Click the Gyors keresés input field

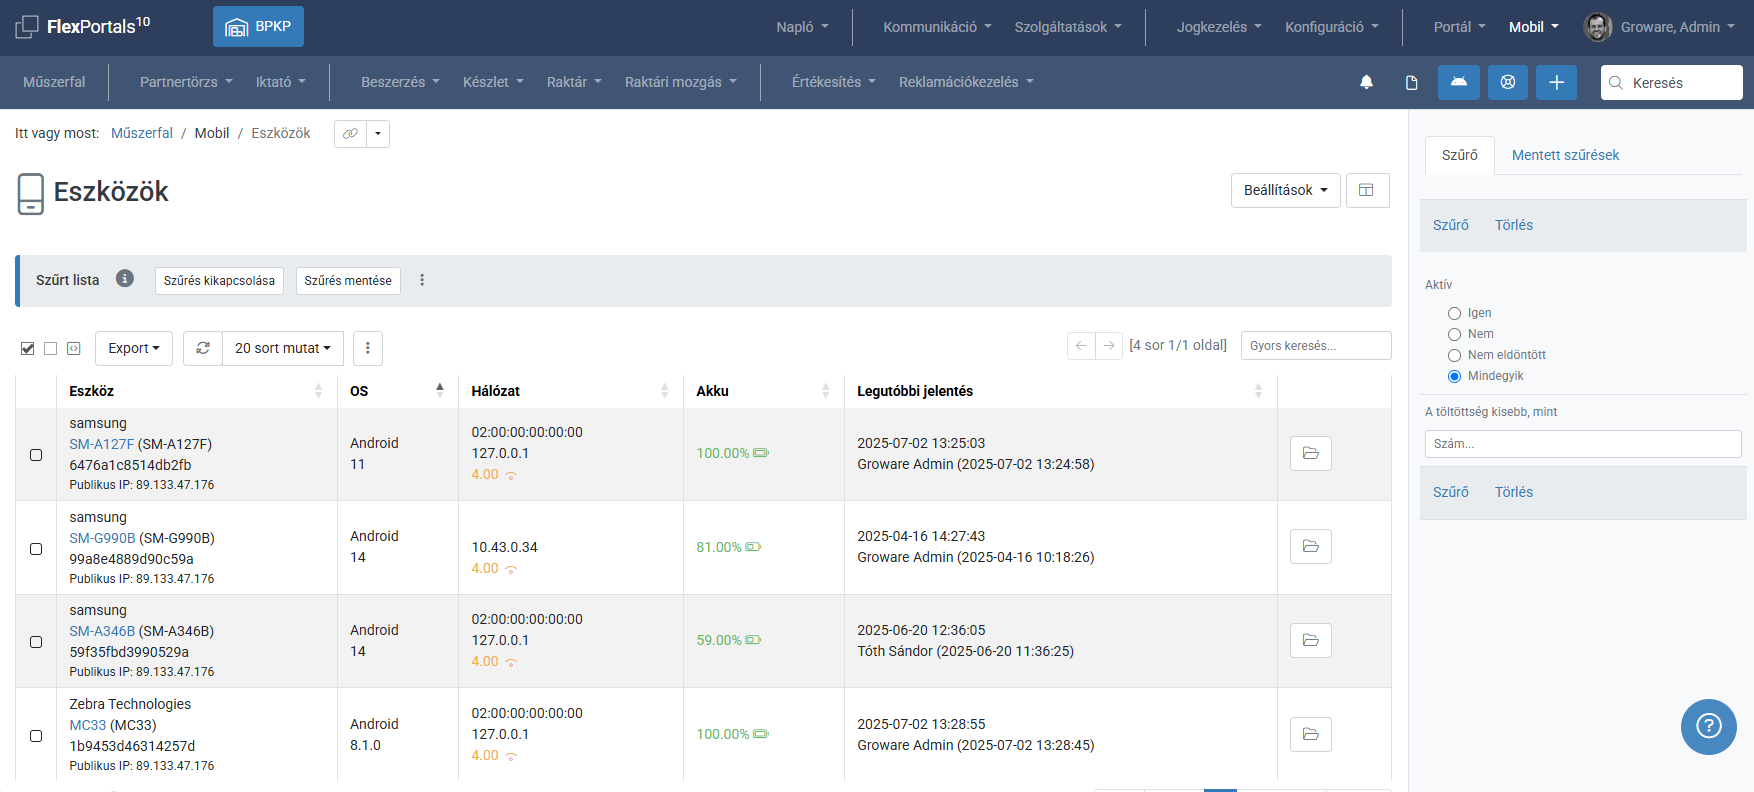(x=1316, y=345)
